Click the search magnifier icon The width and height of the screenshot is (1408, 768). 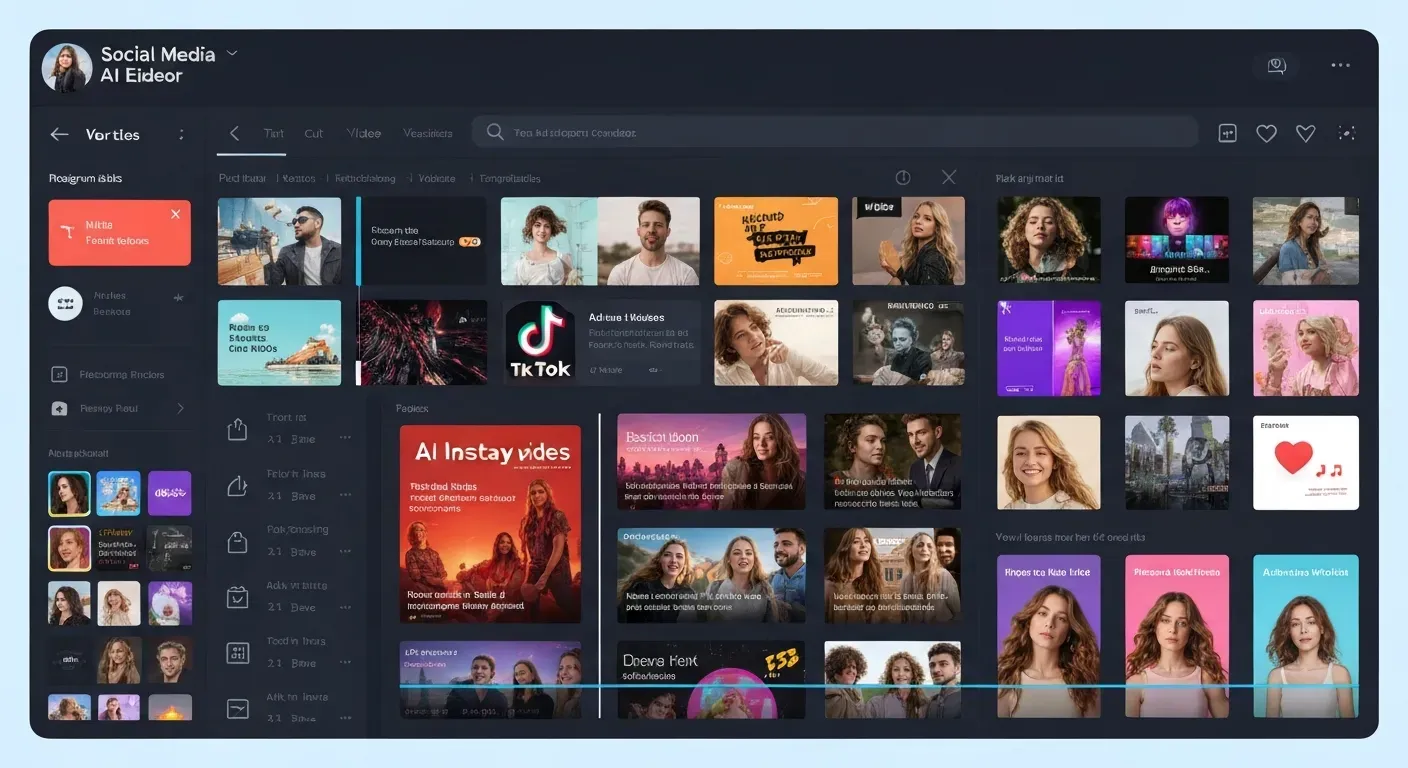coord(494,132)
